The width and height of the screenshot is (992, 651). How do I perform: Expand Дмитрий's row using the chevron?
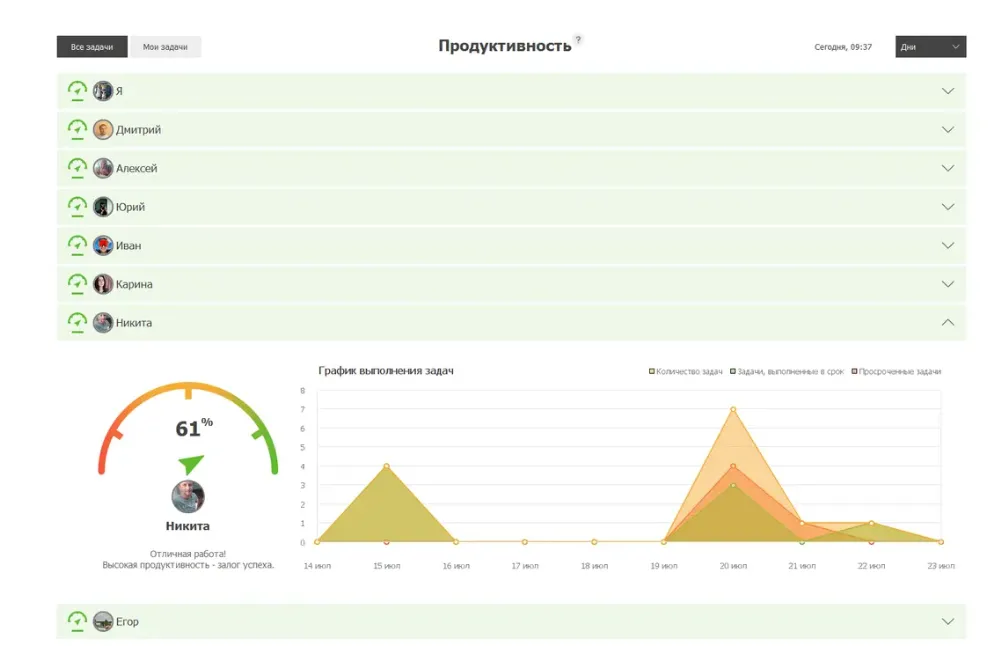pyautogui.click(x=948, y=129)
